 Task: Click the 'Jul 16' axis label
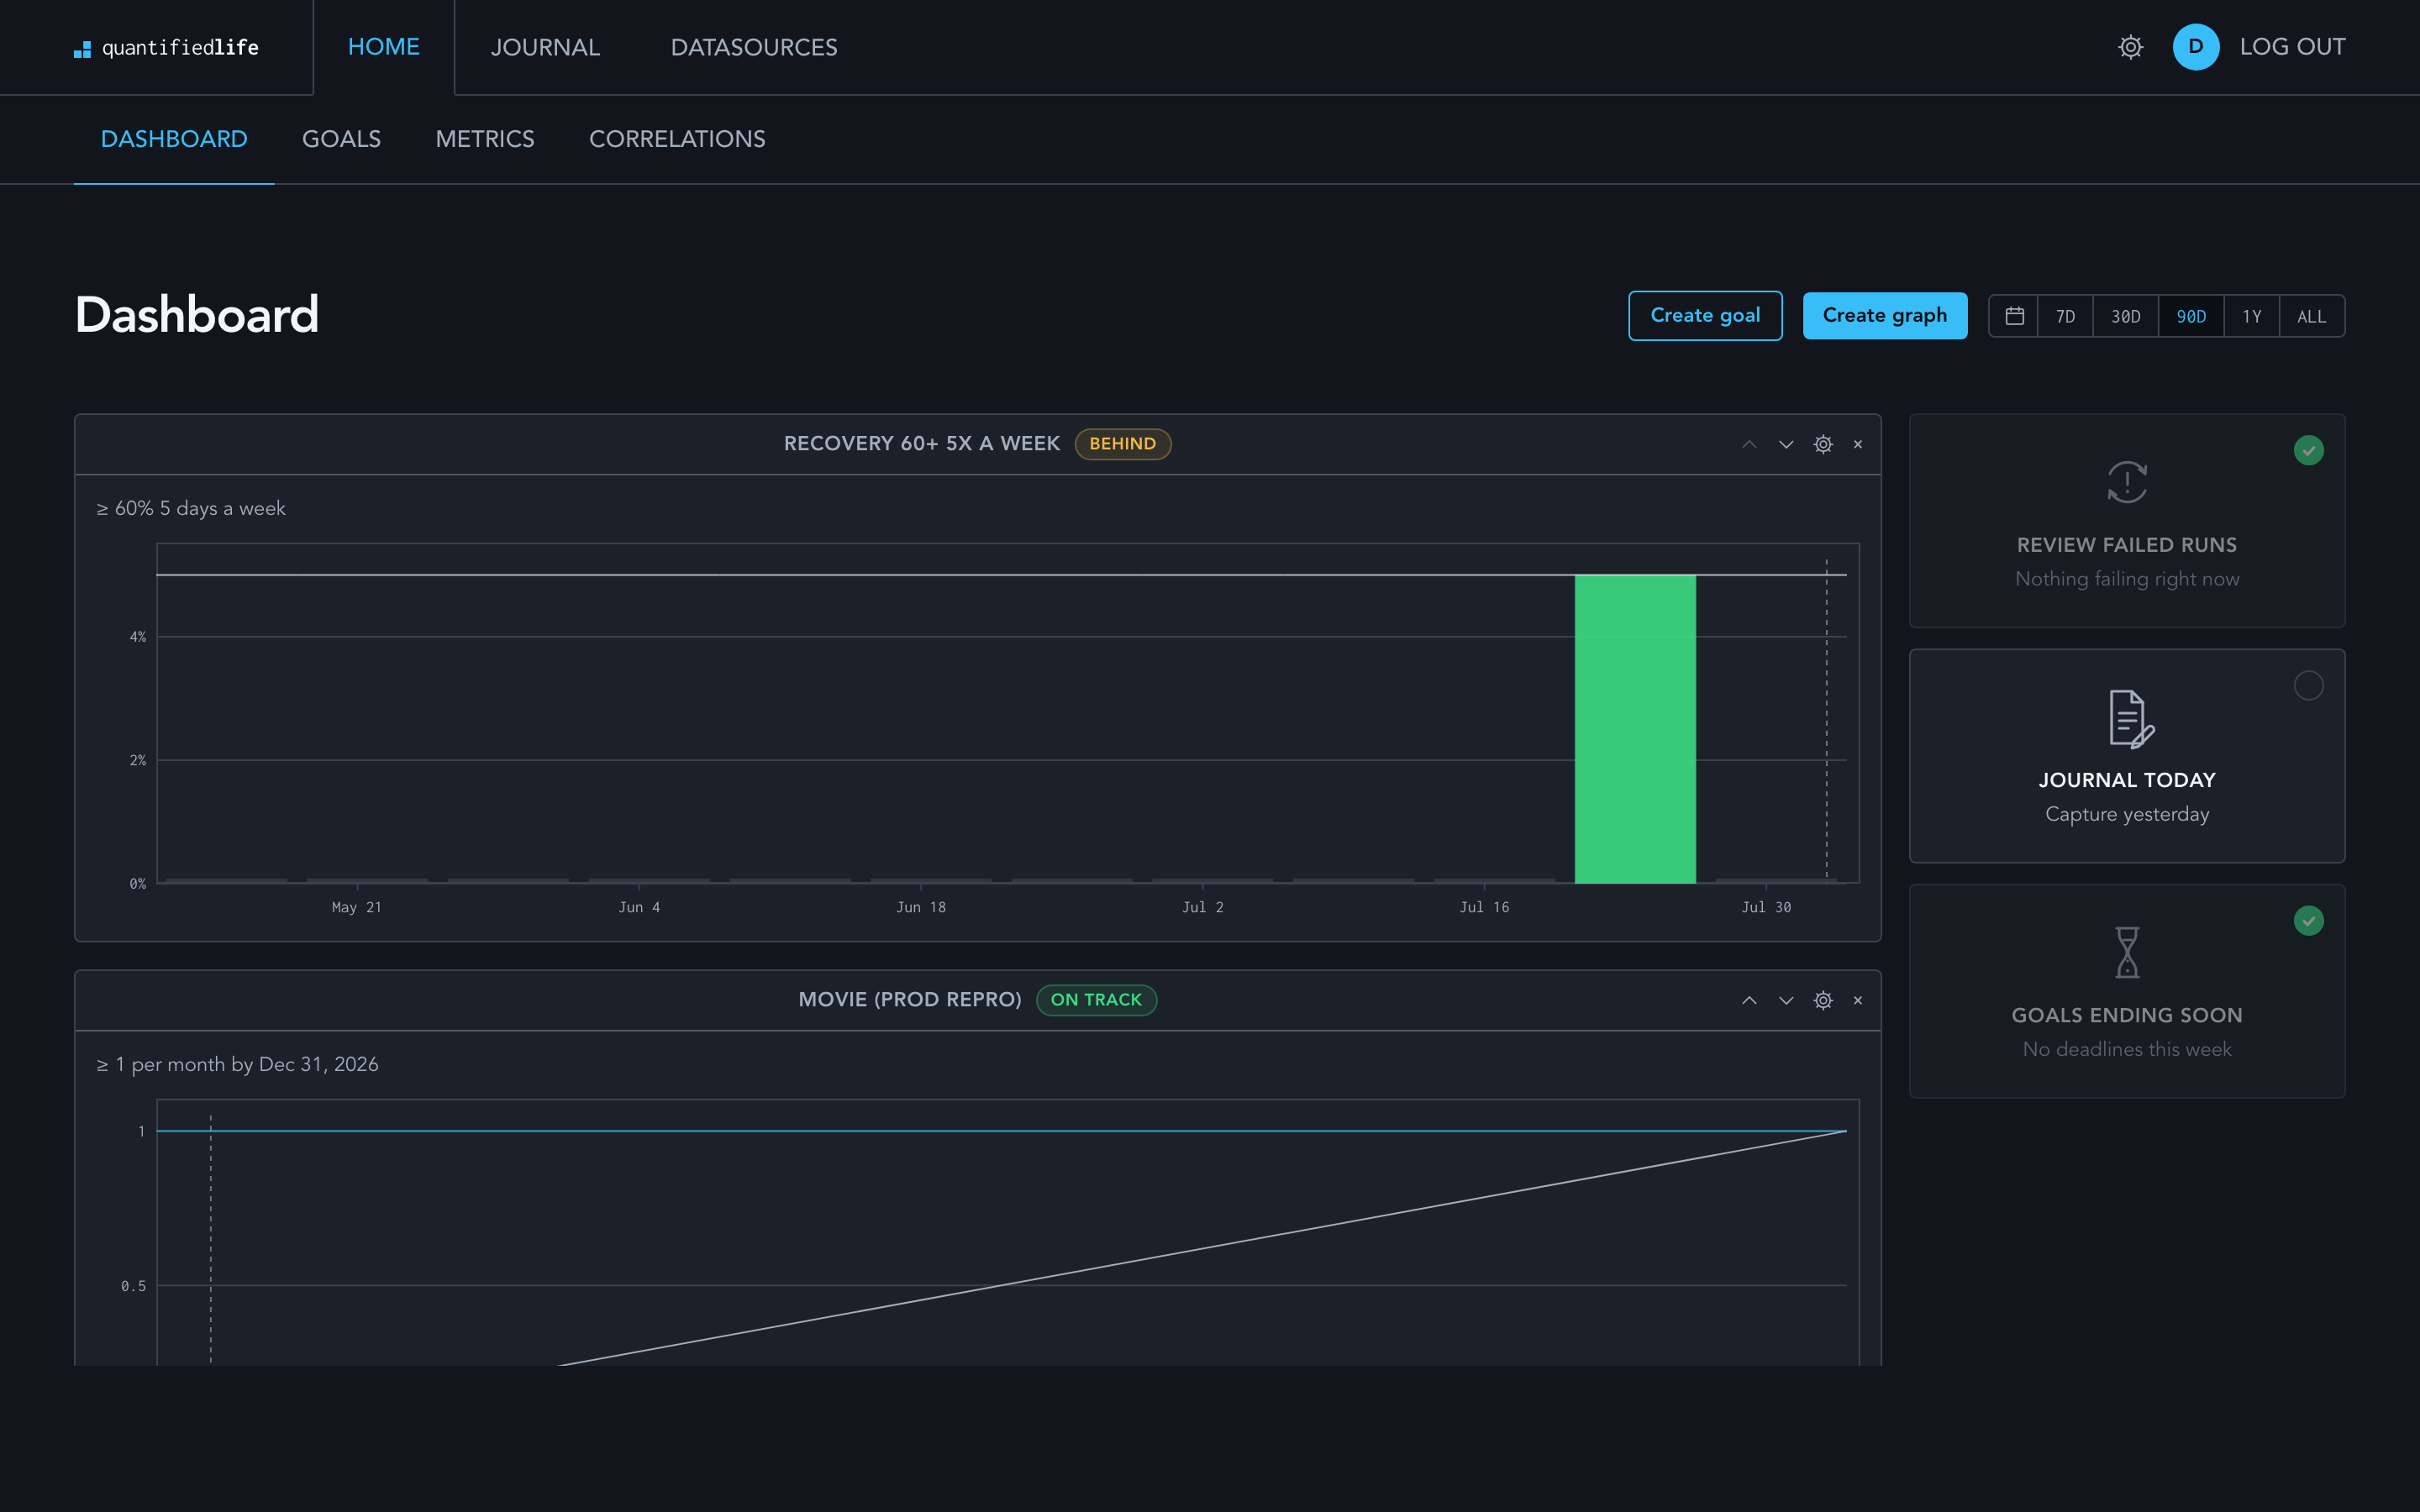pyautogui.click(x=1484, y=907)
